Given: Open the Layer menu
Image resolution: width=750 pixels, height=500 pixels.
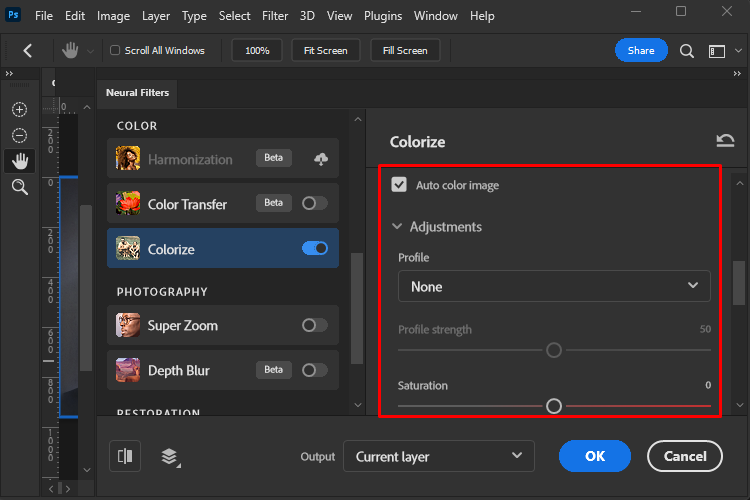Looking at the screenshot, I should pos(156,16).
